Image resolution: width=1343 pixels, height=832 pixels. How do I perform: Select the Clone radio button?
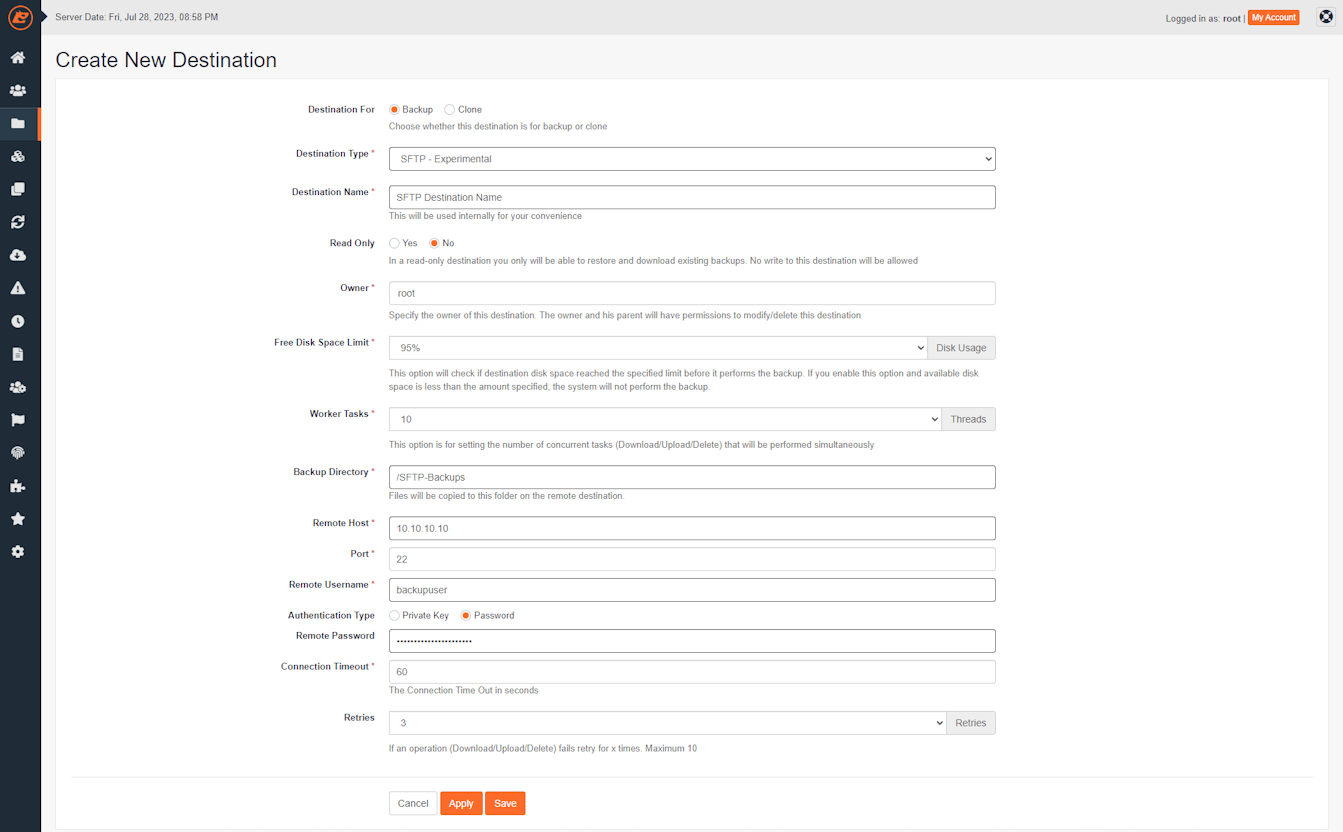coord(450,110)
